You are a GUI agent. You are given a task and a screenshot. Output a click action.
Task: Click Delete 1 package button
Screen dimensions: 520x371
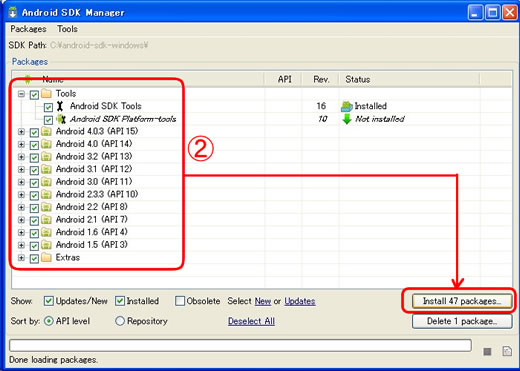tap(462, 321)
